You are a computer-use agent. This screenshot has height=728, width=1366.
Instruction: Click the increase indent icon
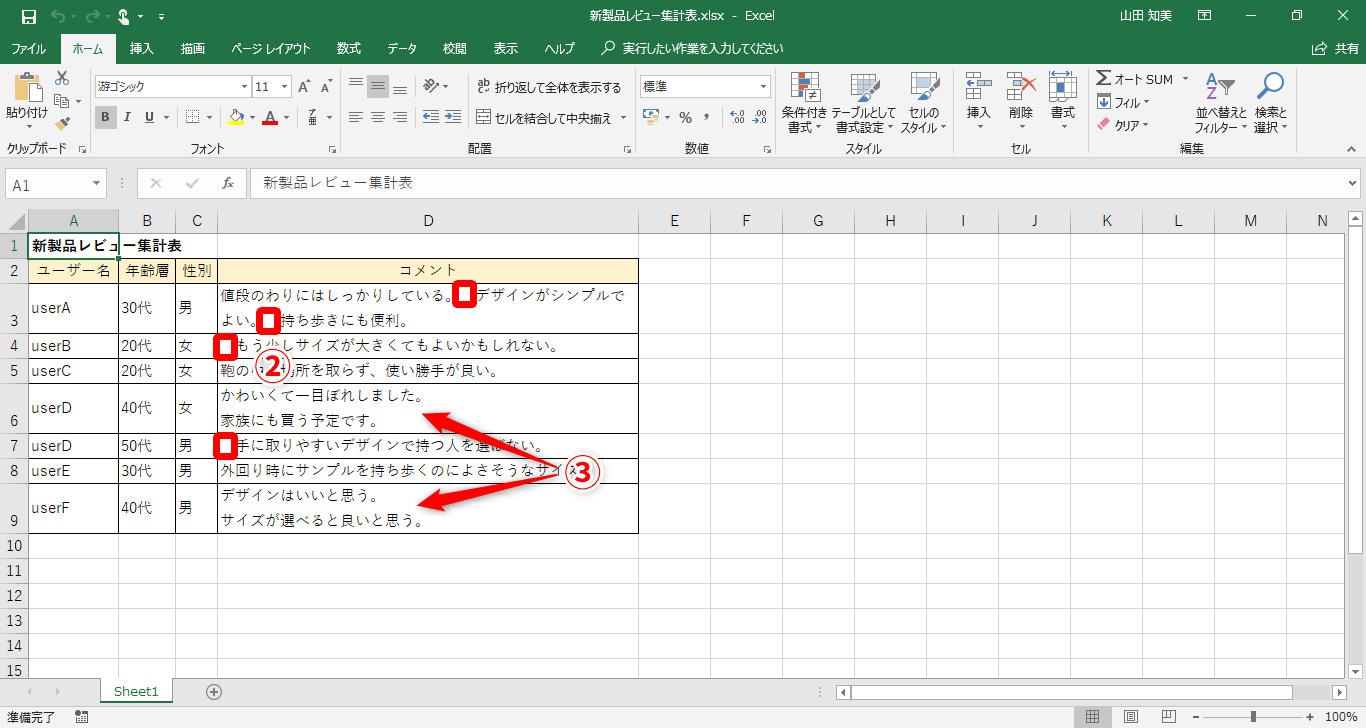click(455, 117)
